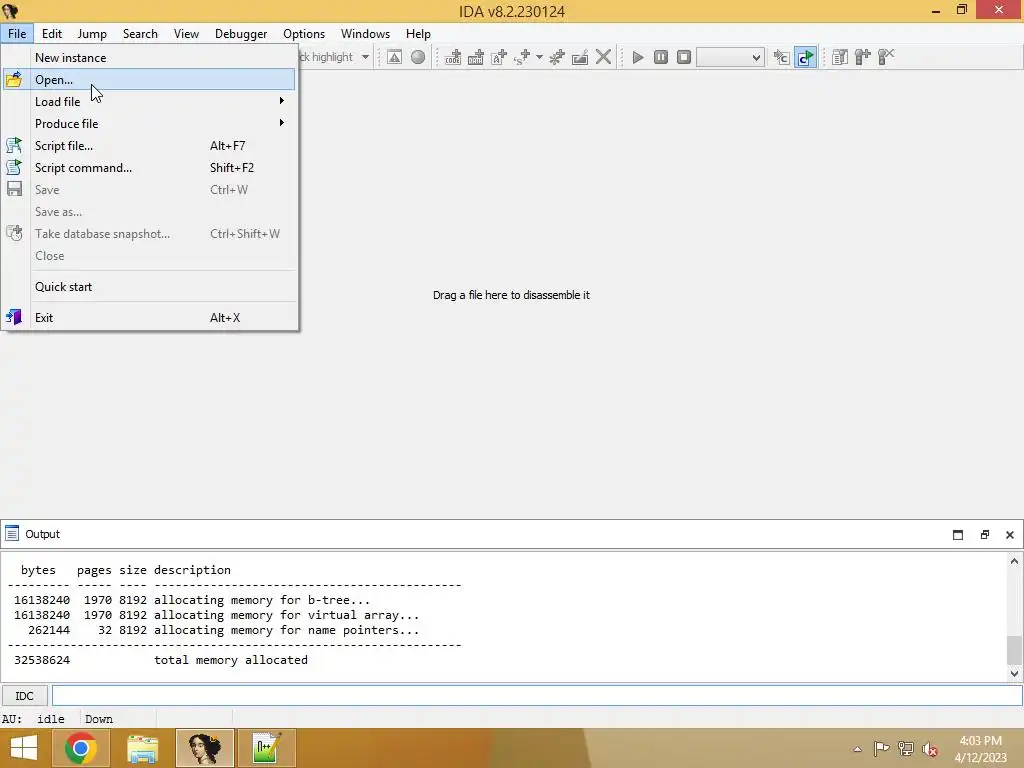Click the gray sphere toolbar icon
This screenshot has width=1024, height=768.
(x=418, y=57)
